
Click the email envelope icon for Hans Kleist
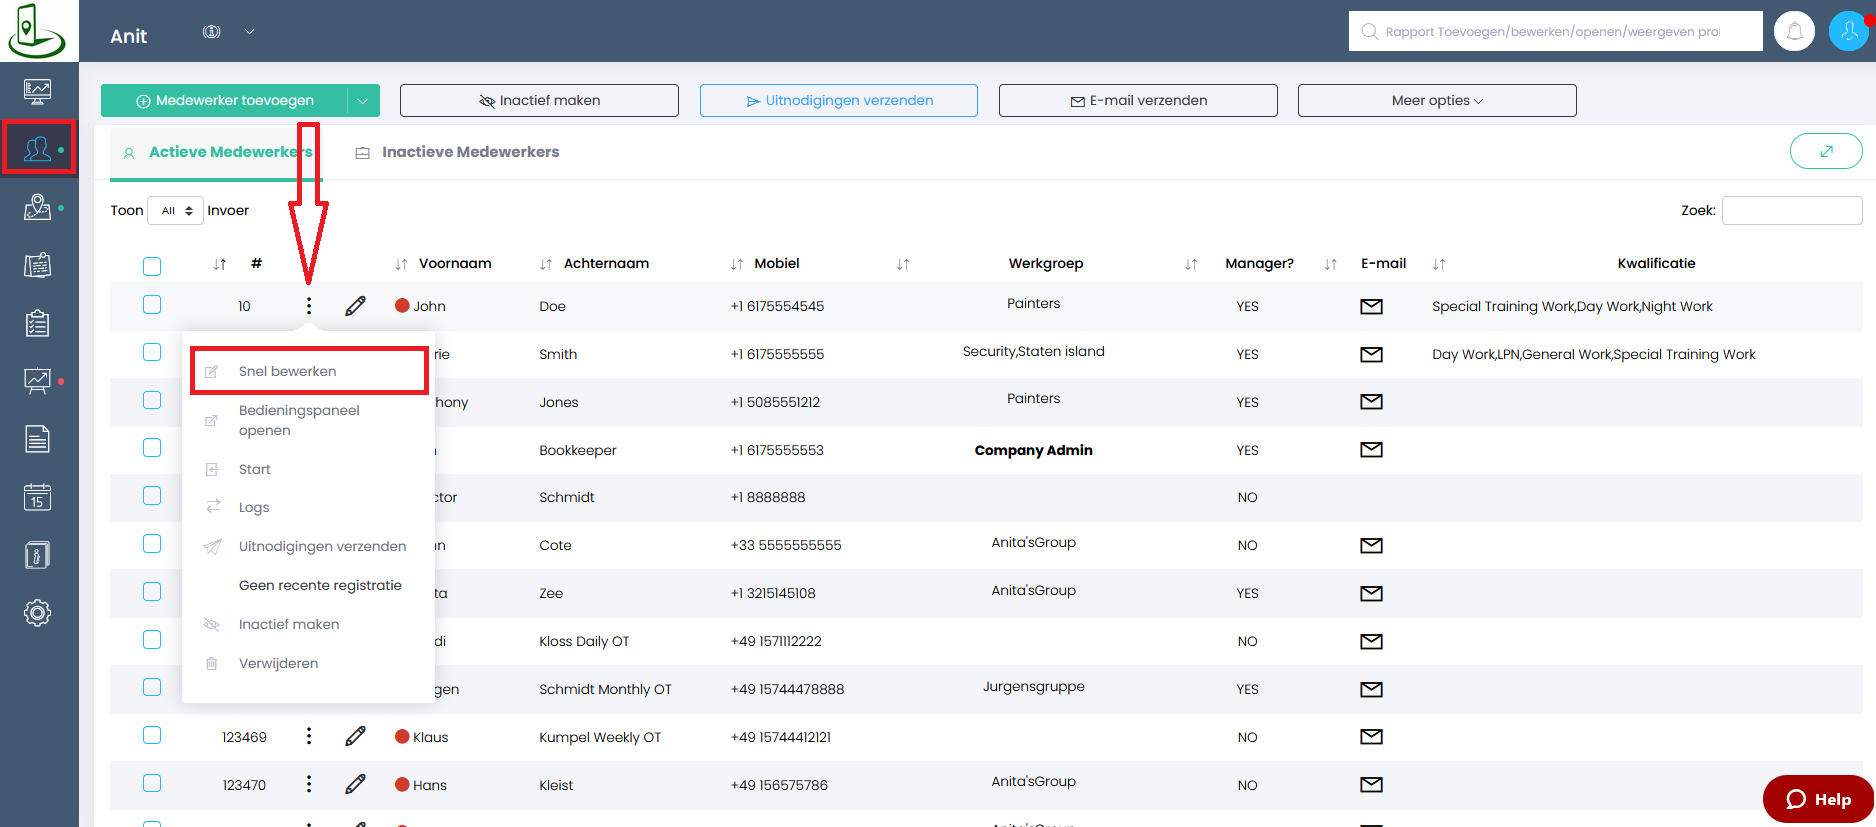[1371, 785]
